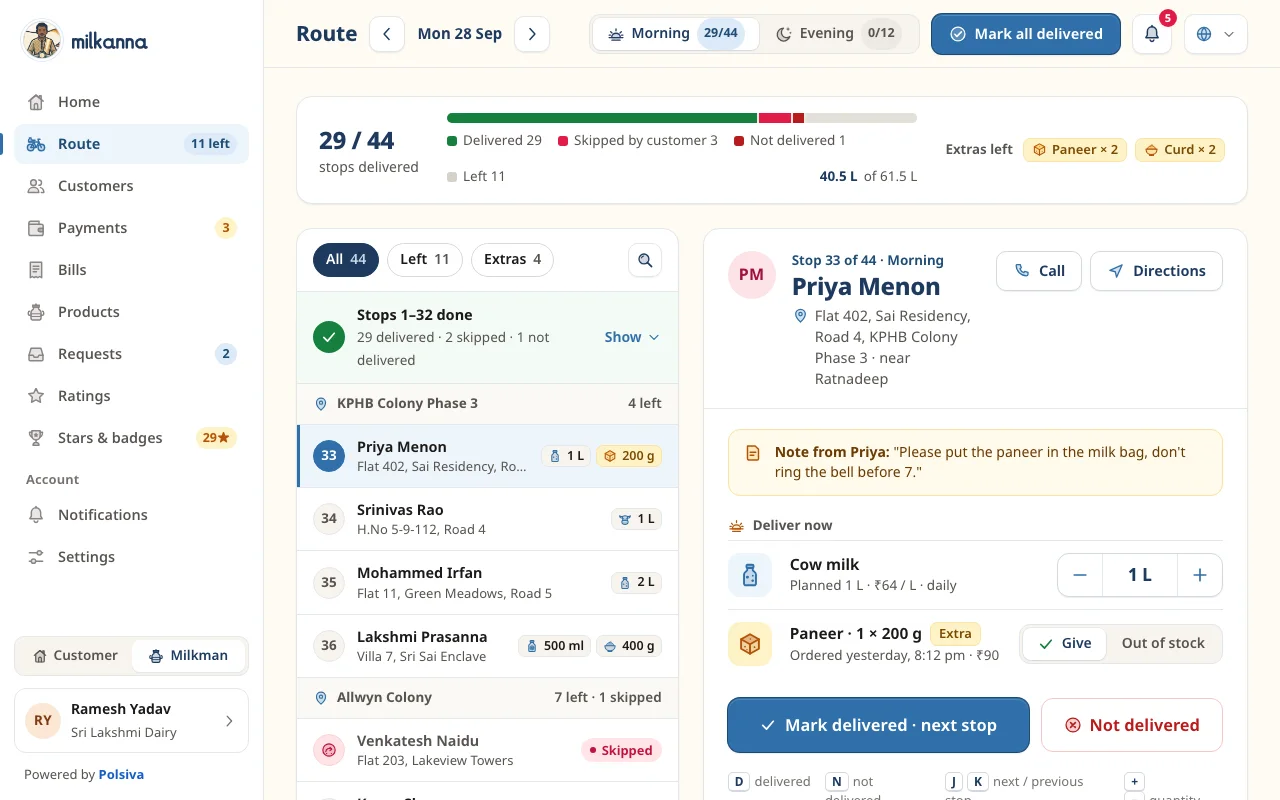Image resolution: width=1280 pixels, height=800 pixels.
Task: Open Ramesh Yadav profile chevron
Action: coord(229,720)
